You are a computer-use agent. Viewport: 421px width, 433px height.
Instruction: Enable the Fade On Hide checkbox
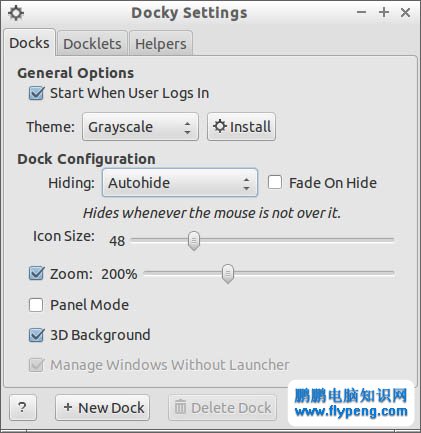pyautogui.click(x=275, y=183)
